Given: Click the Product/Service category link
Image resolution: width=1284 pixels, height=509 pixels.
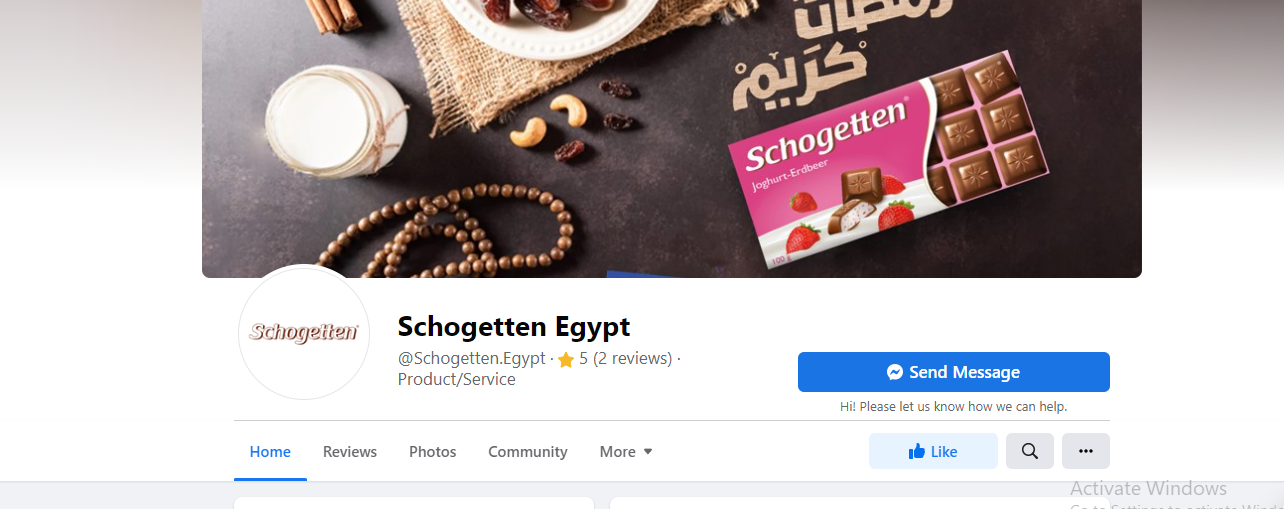Looking at the screenshot, I should (x=457, y=380).
